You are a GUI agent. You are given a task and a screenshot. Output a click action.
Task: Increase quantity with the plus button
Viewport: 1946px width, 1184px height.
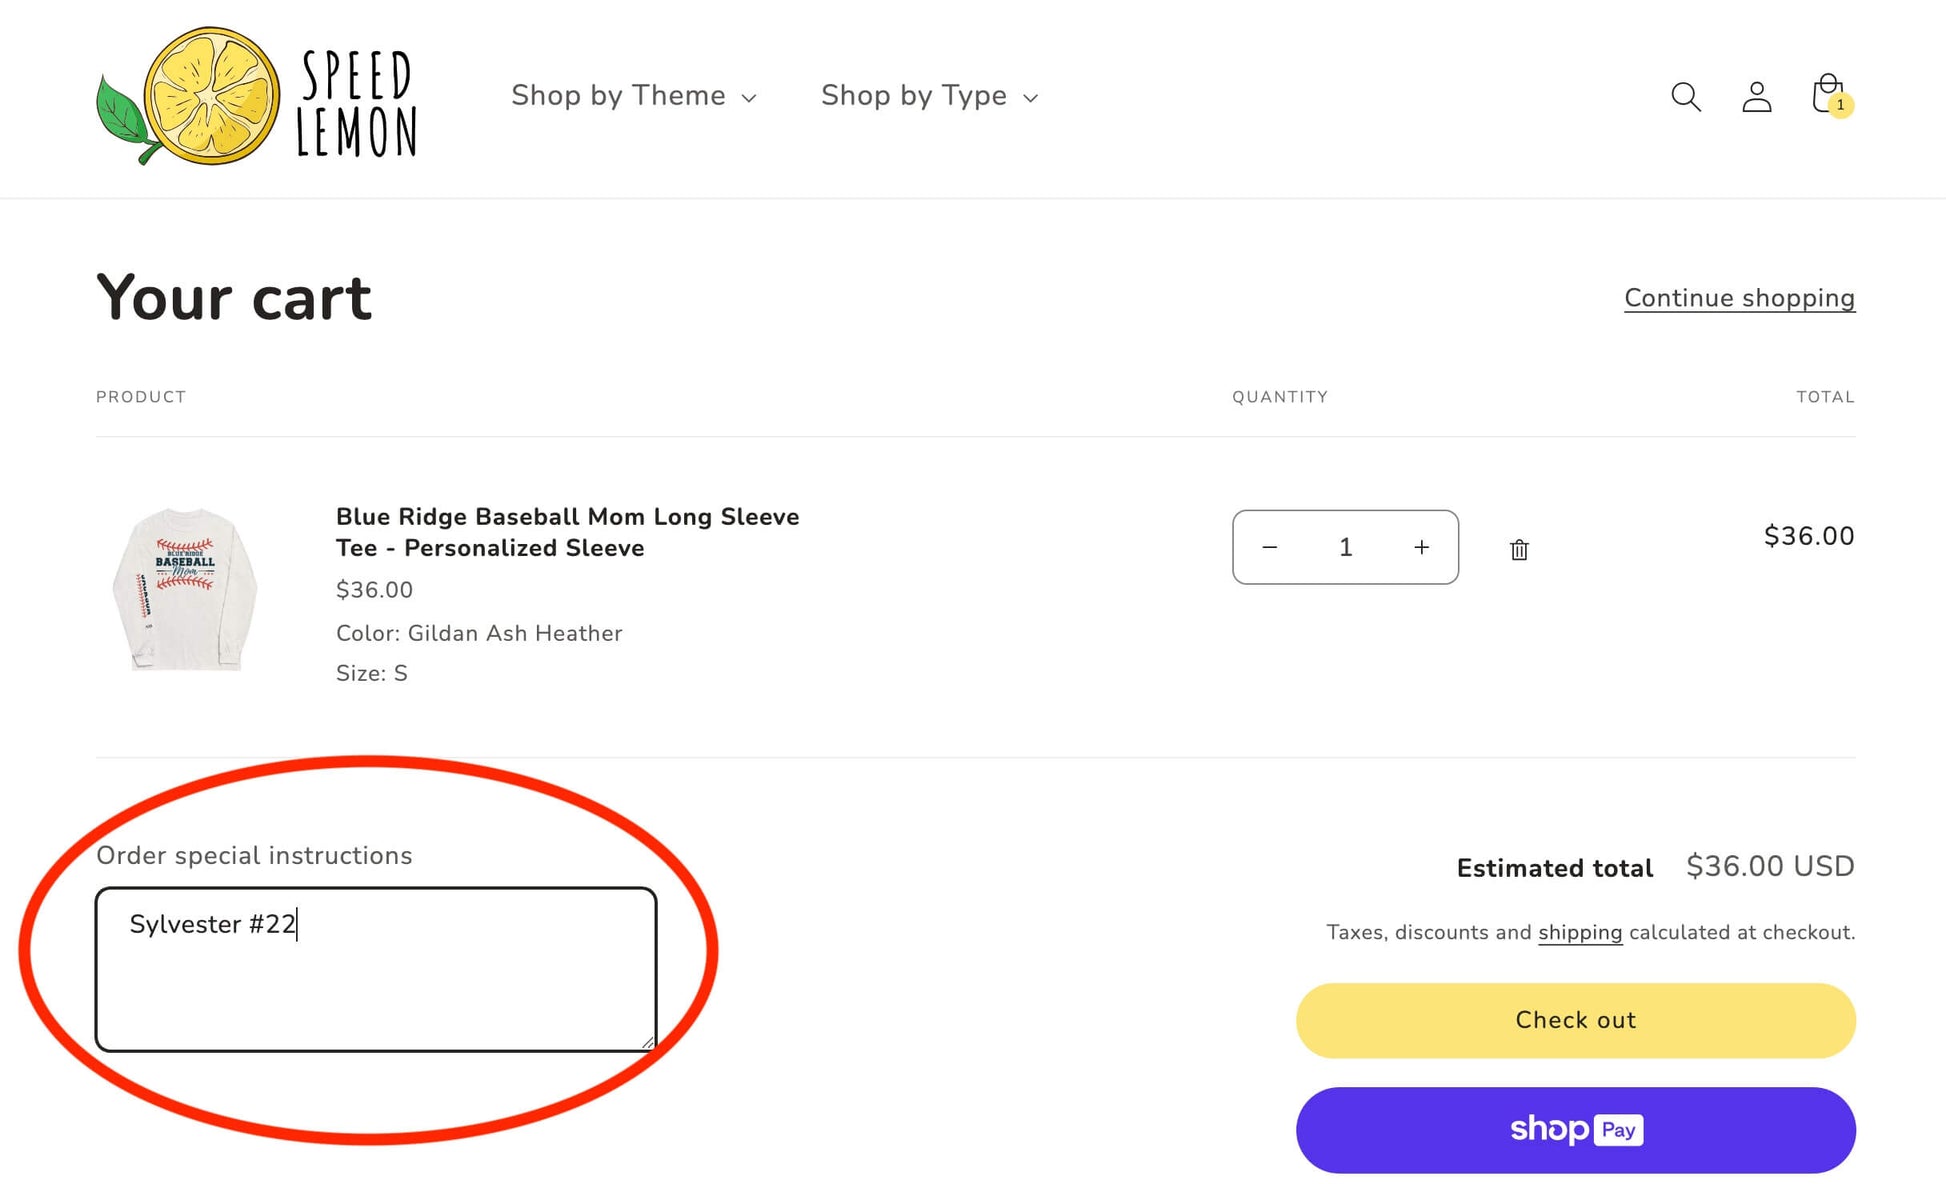click(1421, 547)
